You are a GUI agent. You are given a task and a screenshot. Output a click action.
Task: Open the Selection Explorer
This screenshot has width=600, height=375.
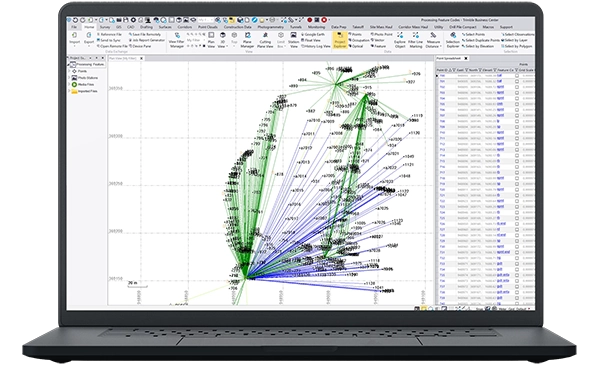453,40
